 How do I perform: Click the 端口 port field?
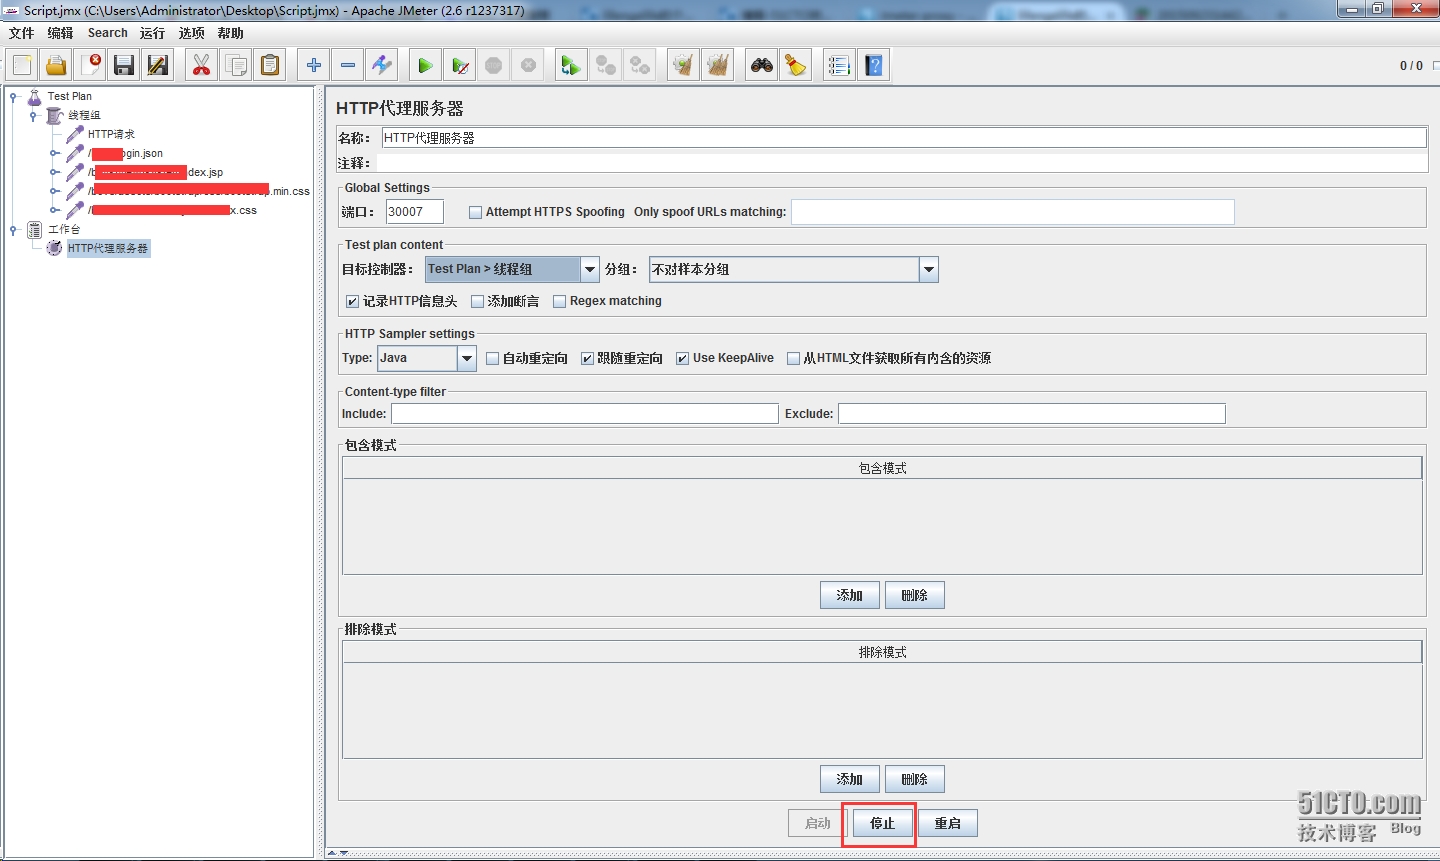(415, 212)
